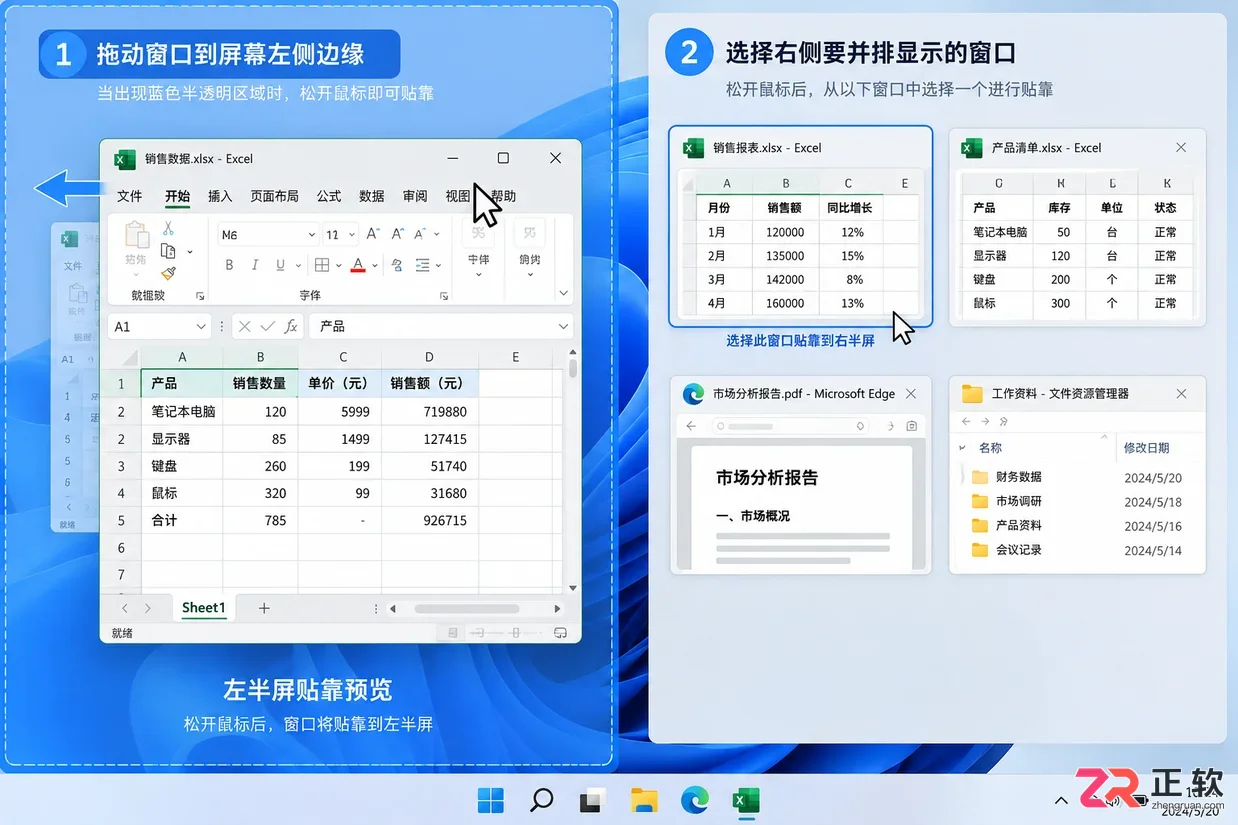
Task: Select the 插入 ribbon tab
Action: click(x=220, y=196)
